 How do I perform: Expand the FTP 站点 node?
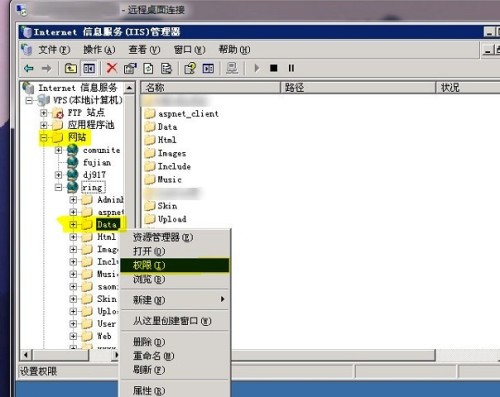coord(43,113)
